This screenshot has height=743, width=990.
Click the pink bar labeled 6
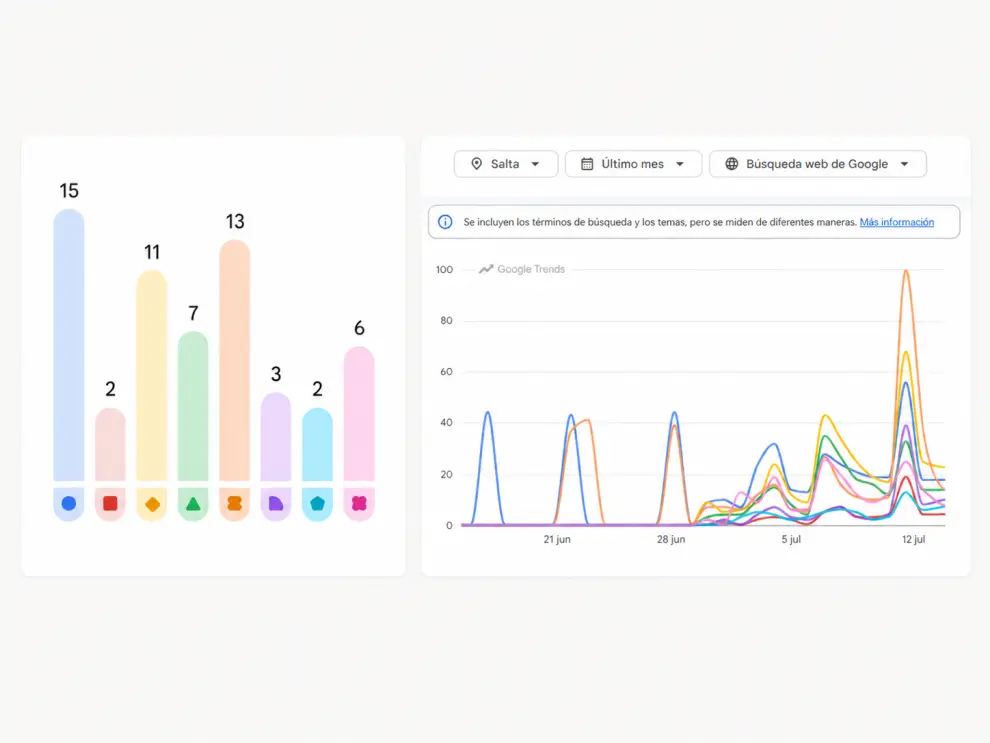pos(359,414)
